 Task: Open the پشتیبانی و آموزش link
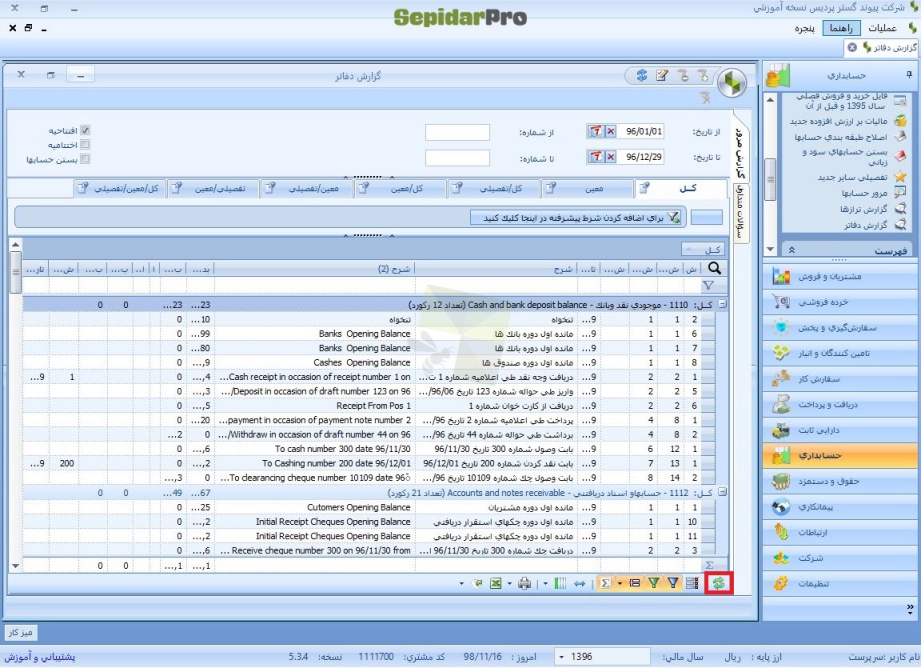point(40,657)
